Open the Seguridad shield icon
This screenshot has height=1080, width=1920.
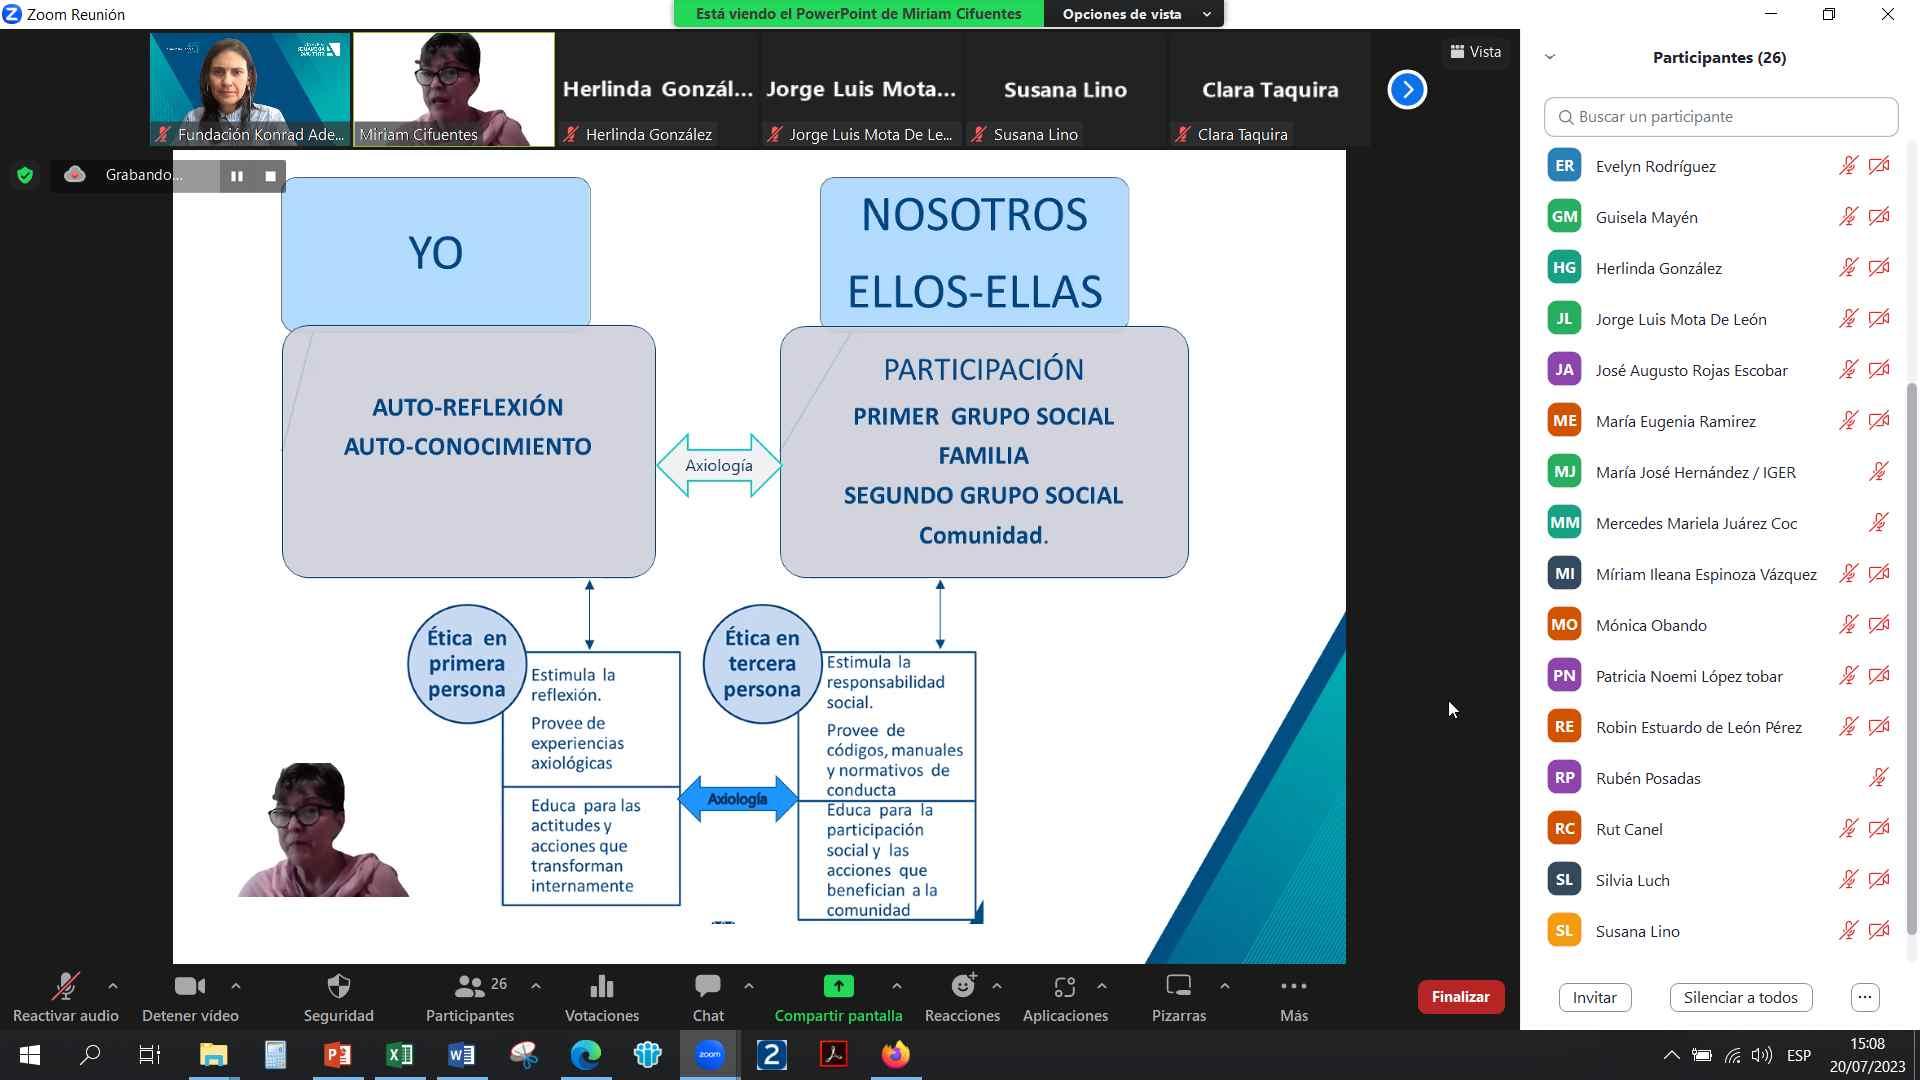[x=339, y=987]
